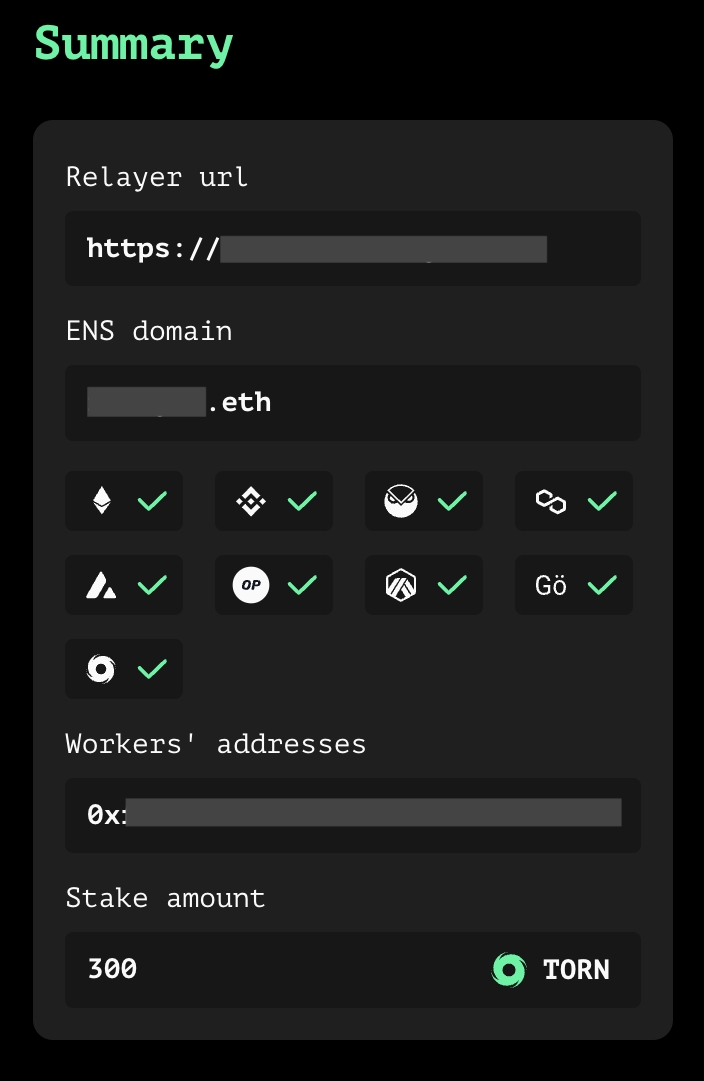The image size is (704, 1081).
Task: Select the Optimism OP icon
Action: click(x=251, y=585)
